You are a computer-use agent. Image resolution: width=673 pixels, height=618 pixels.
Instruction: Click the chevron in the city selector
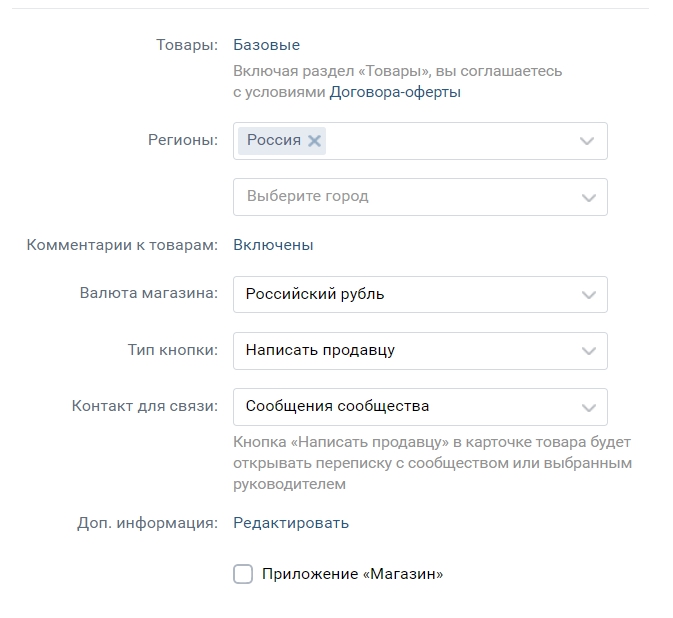(x=587, y=197)
